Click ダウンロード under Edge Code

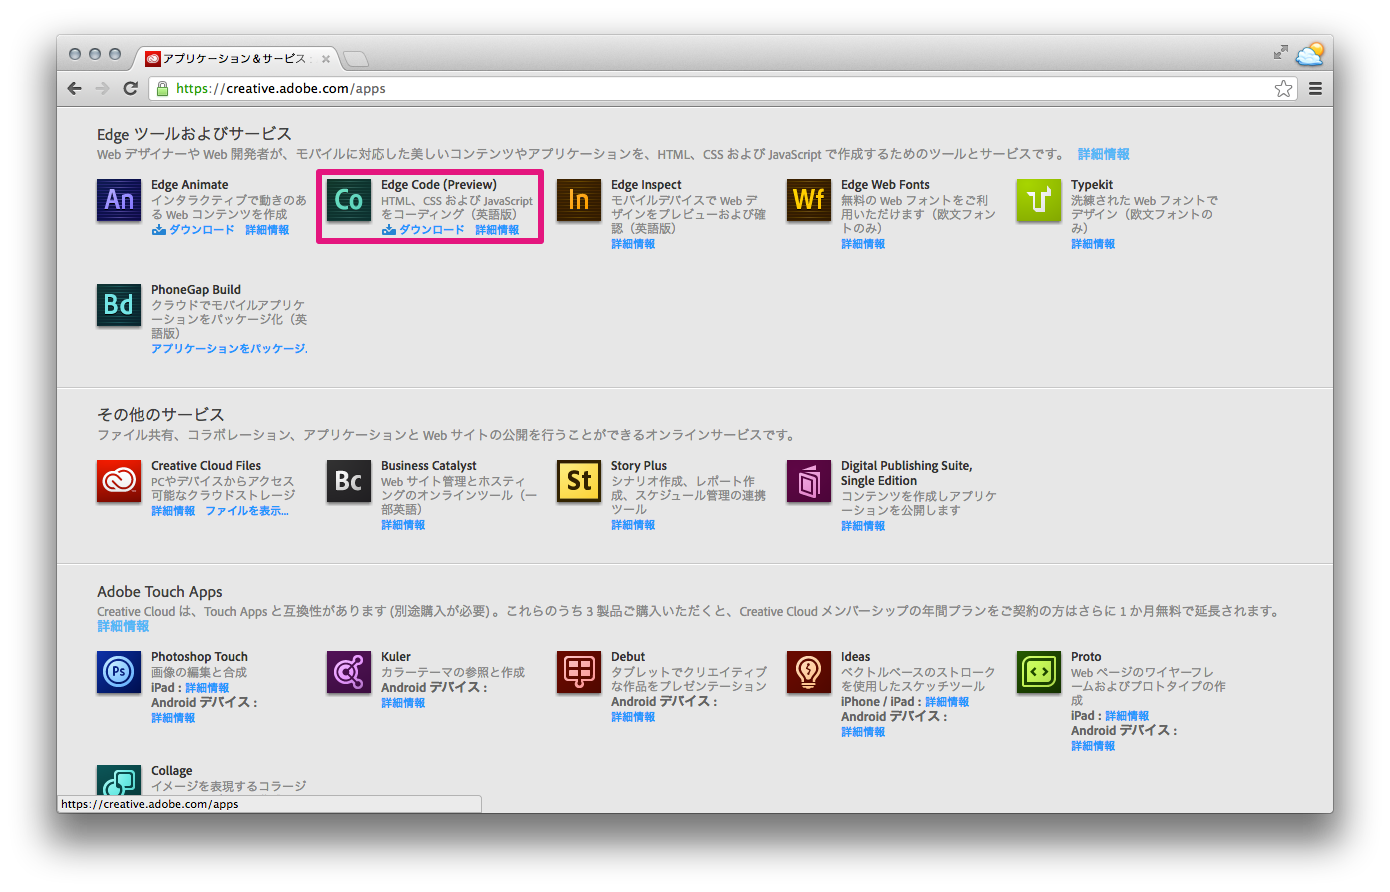429,230
